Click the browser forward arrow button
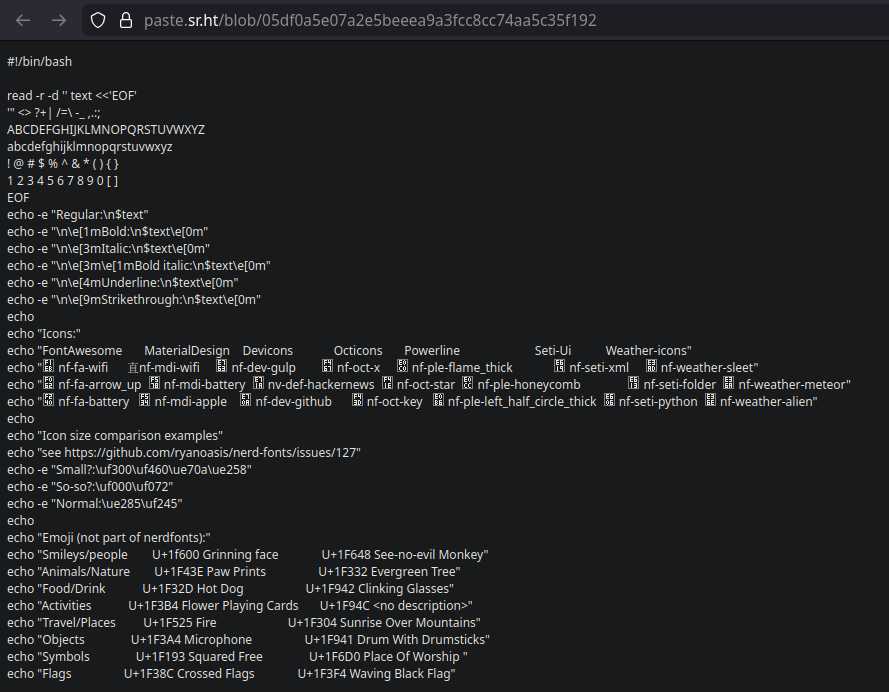 (59, 20)
